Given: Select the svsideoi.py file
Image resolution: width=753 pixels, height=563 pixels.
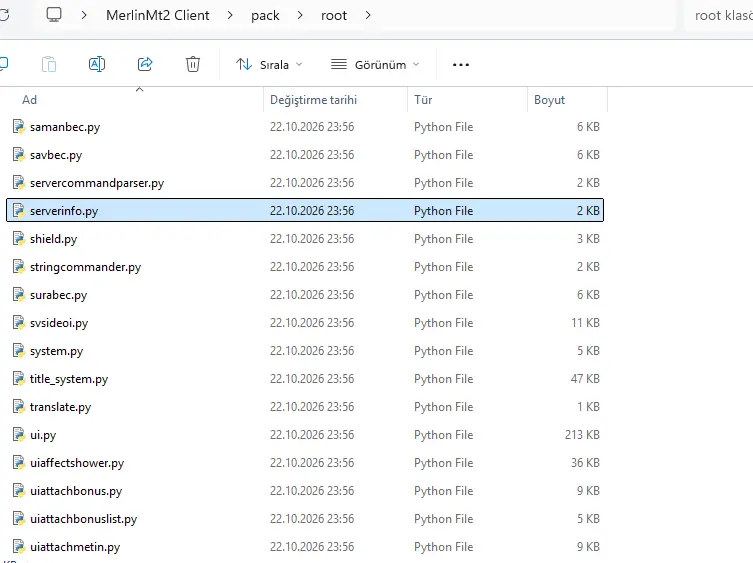Looking at the screenshot, I should [x=305, y=323].
